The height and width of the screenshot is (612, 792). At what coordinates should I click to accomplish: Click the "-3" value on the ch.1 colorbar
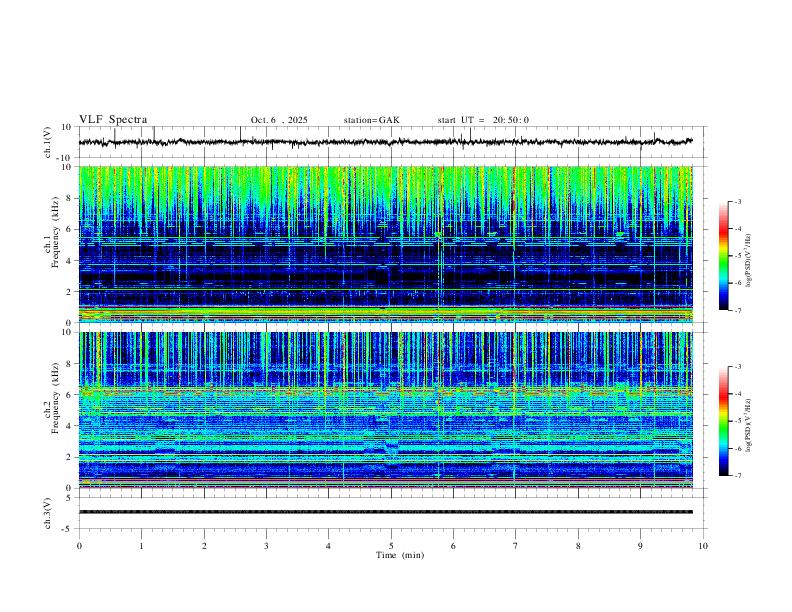[738, 201]
